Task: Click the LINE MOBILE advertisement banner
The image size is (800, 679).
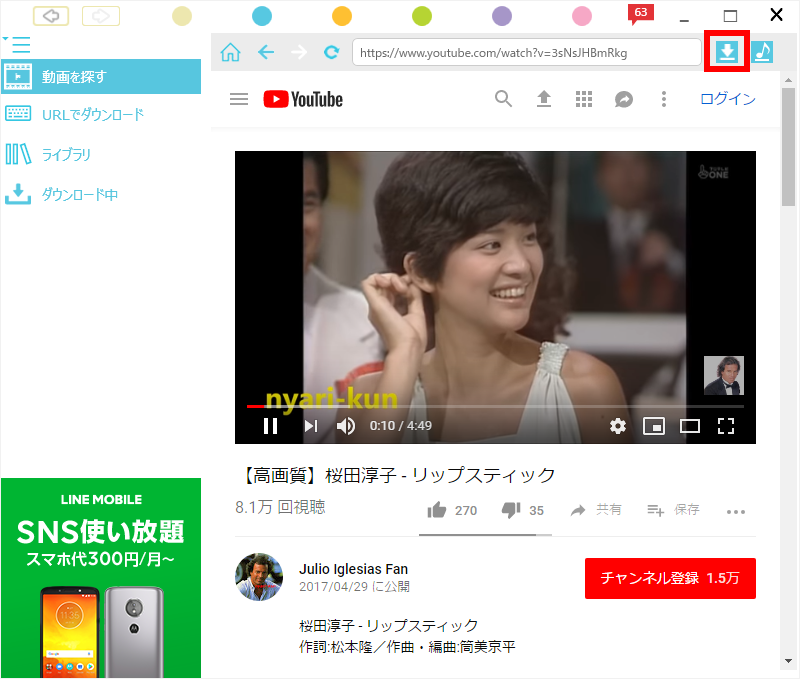Action: click(101, 578)
